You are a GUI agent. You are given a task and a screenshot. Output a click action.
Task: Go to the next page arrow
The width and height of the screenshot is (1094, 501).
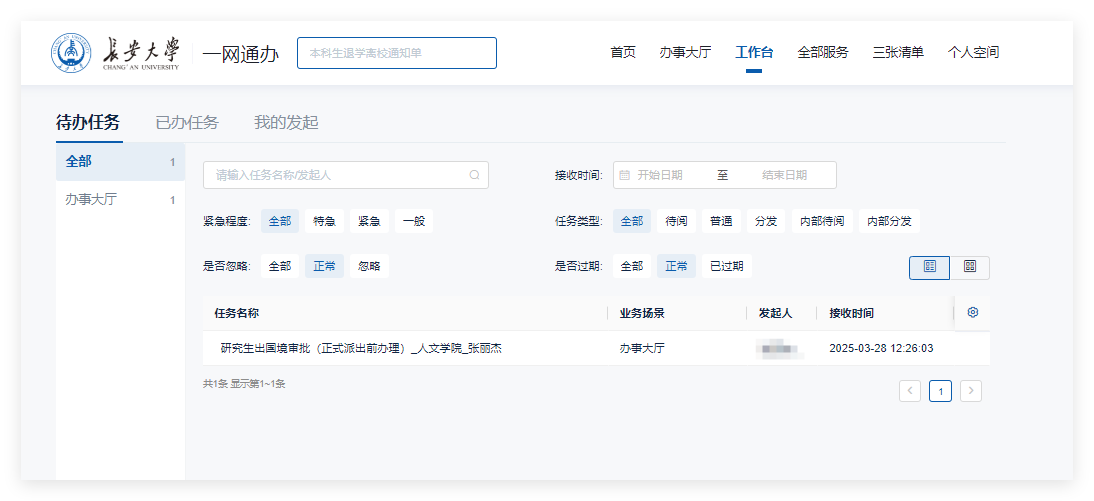point(970,391)
